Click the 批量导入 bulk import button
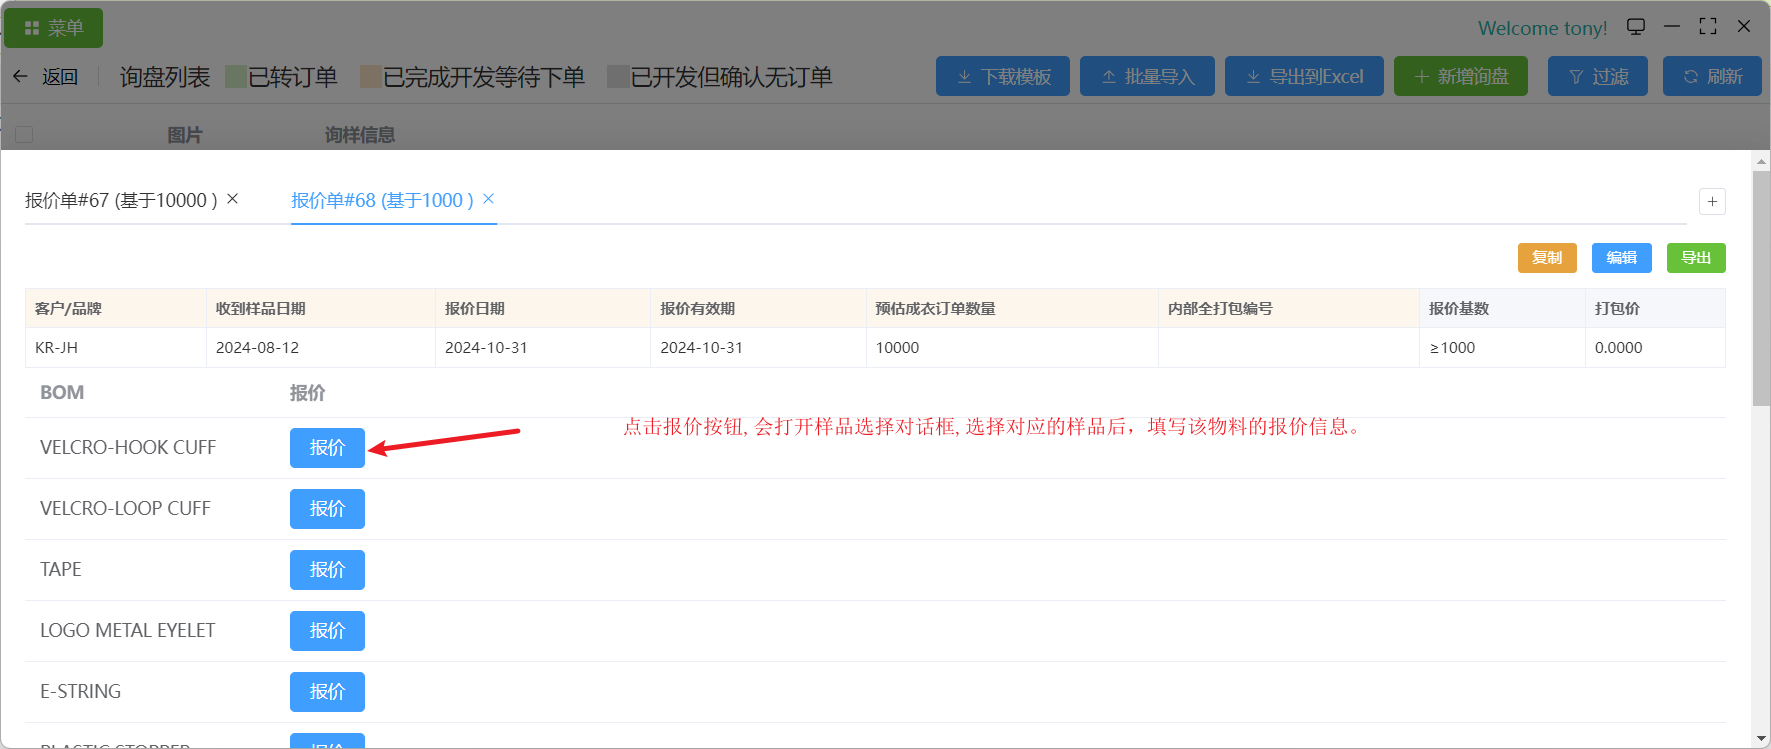Image resolution: width=1771 pixels, height=749 pixels. (1147, 77)
